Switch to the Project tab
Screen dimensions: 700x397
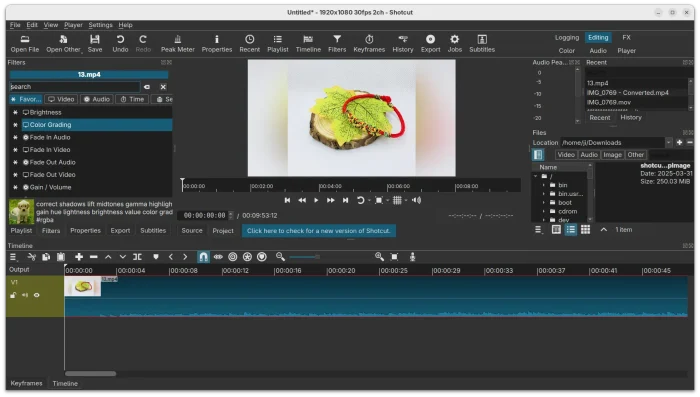click(223, 231)
